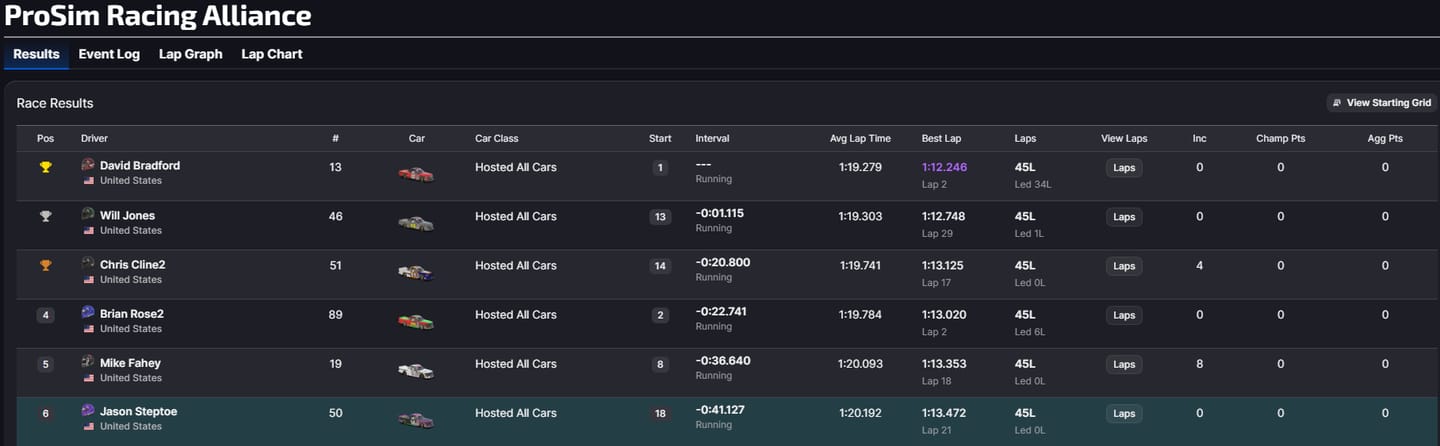The width and height of the screenshot is (1440, 446).
Task: Sort by the Inc column header
Action: coord(1199,138)
